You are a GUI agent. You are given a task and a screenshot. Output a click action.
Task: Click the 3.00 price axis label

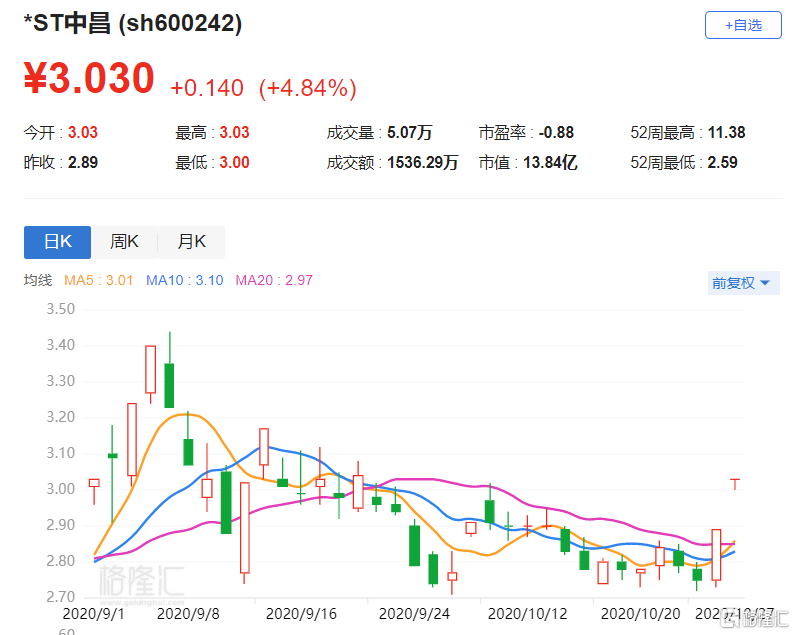[x=61, y=489]
